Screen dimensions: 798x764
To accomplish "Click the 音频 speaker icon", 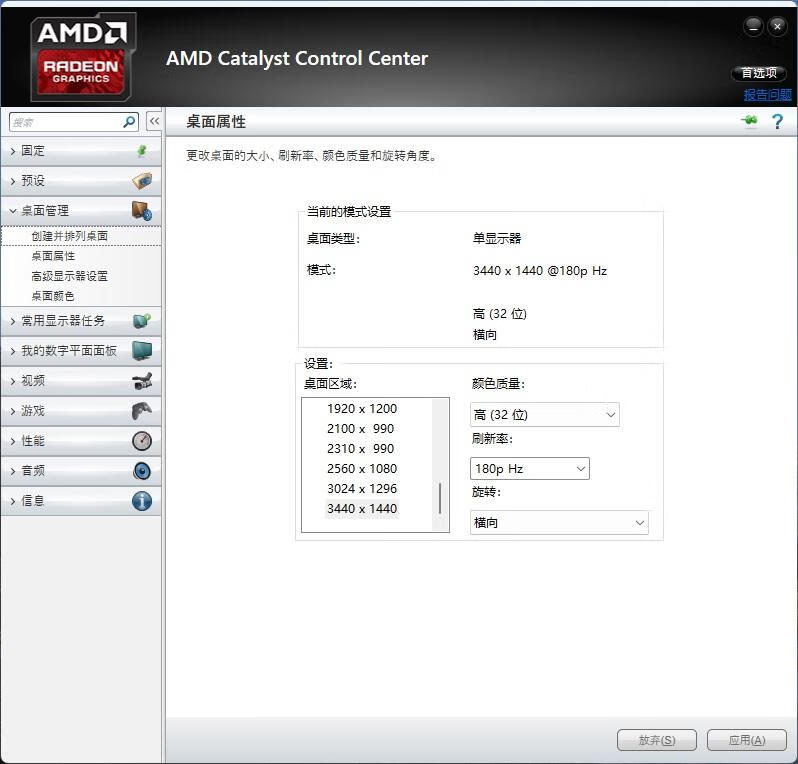I will (142, 471).
